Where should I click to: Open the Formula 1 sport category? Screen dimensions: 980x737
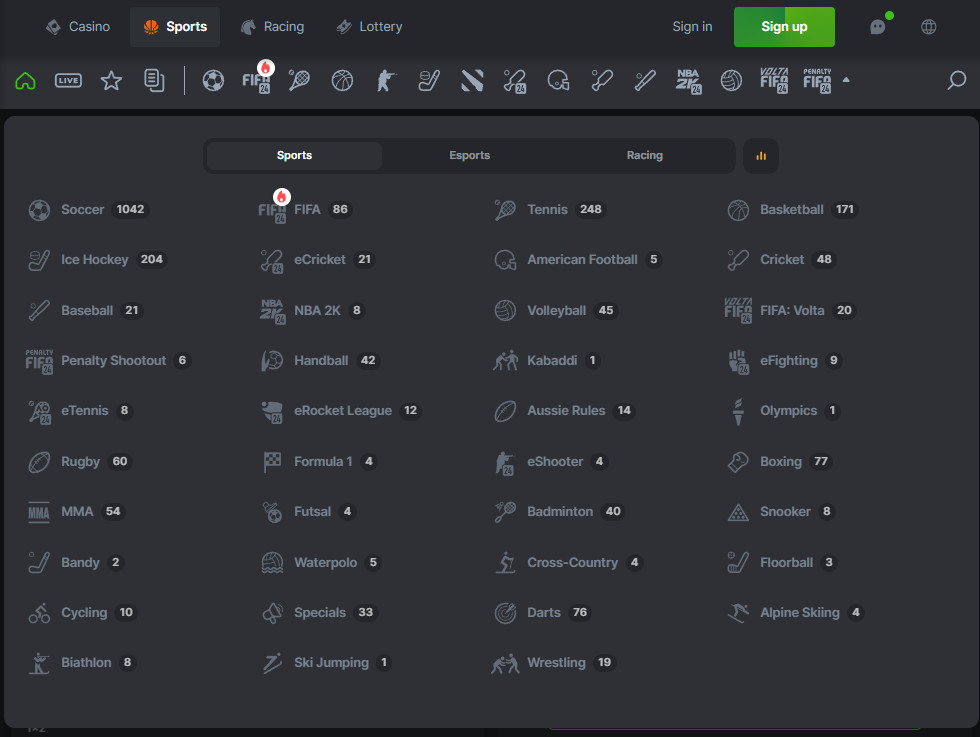click(x=322, y=461)
